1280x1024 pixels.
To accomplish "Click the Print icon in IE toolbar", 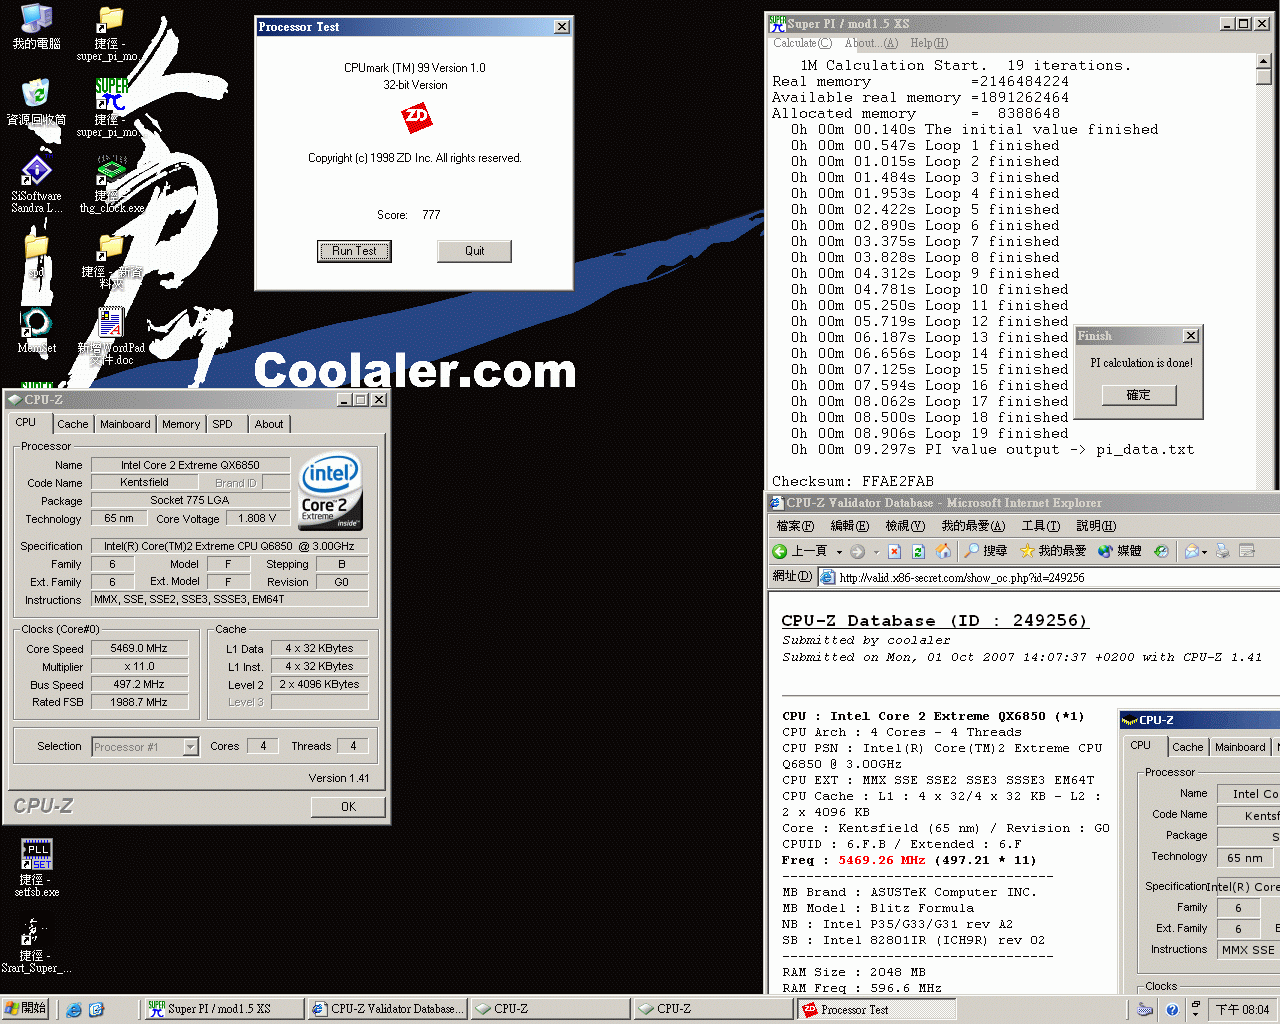I will (1223, 551).
